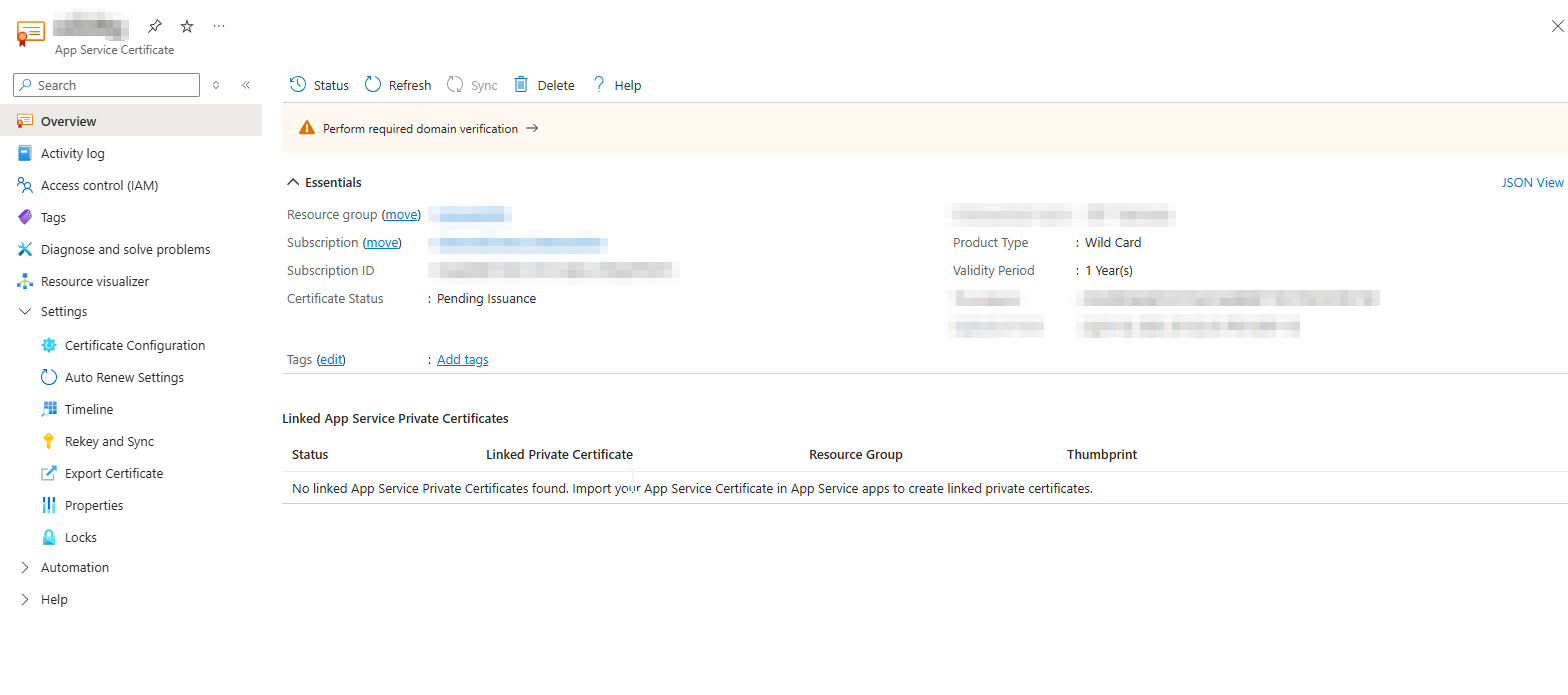Click the Linked Private Certificate column header
This screenshot has width=1568, height=695.
click(x=559, y=454)
